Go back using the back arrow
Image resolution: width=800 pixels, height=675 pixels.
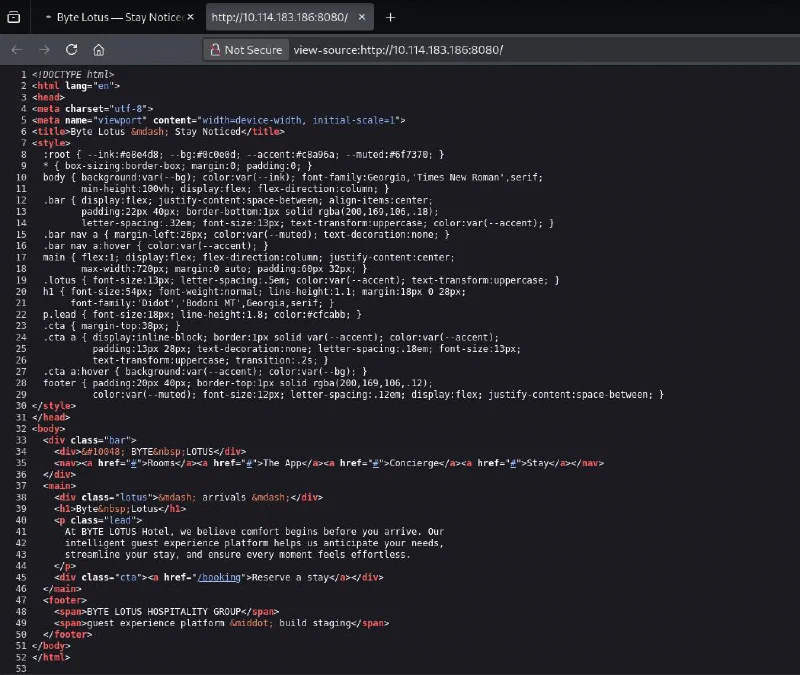click(x=17, y=50)
